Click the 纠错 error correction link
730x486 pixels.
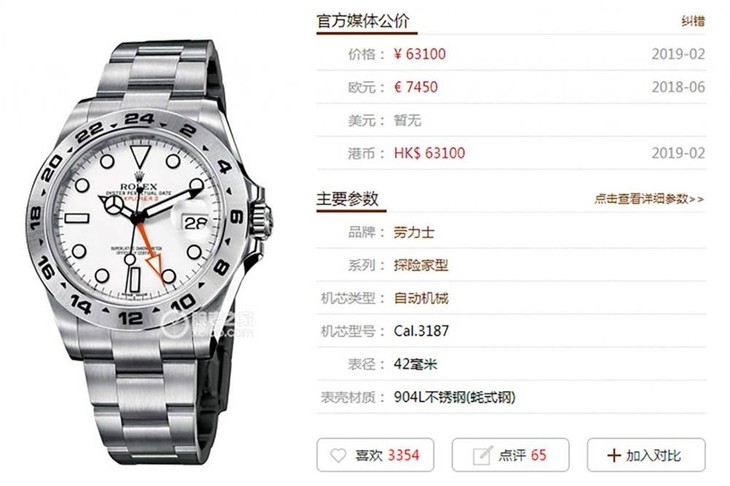693,21
